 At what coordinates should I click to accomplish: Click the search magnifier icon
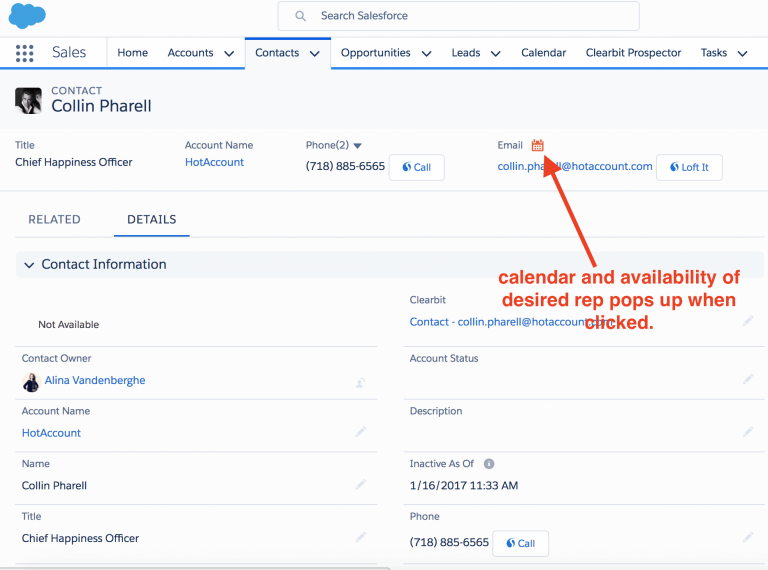300,16
